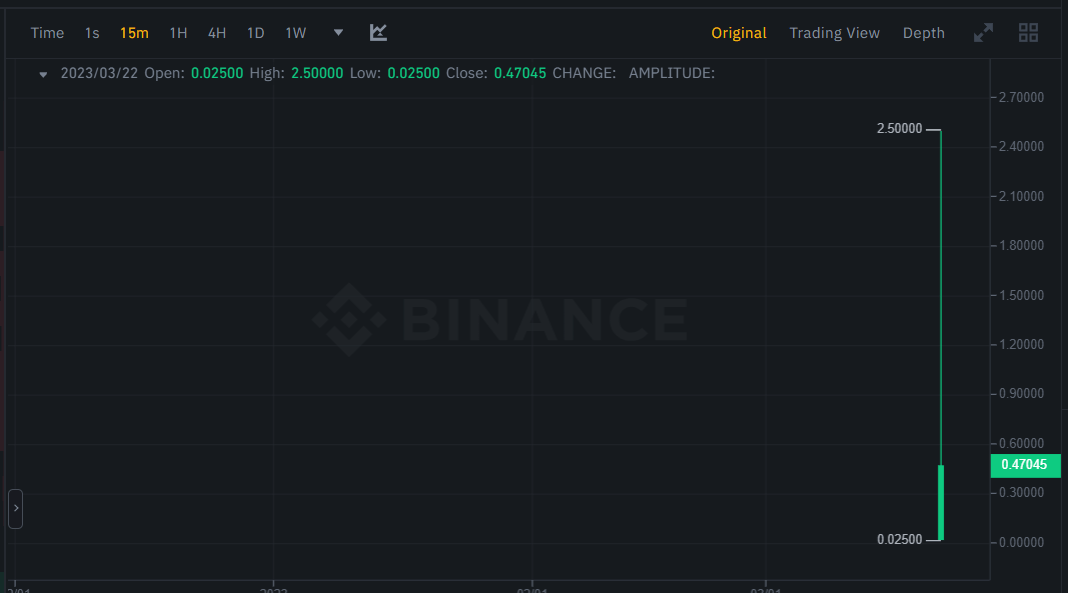Switch to the 1H interval
1068x593 pixels.
[x=178, y=33]
